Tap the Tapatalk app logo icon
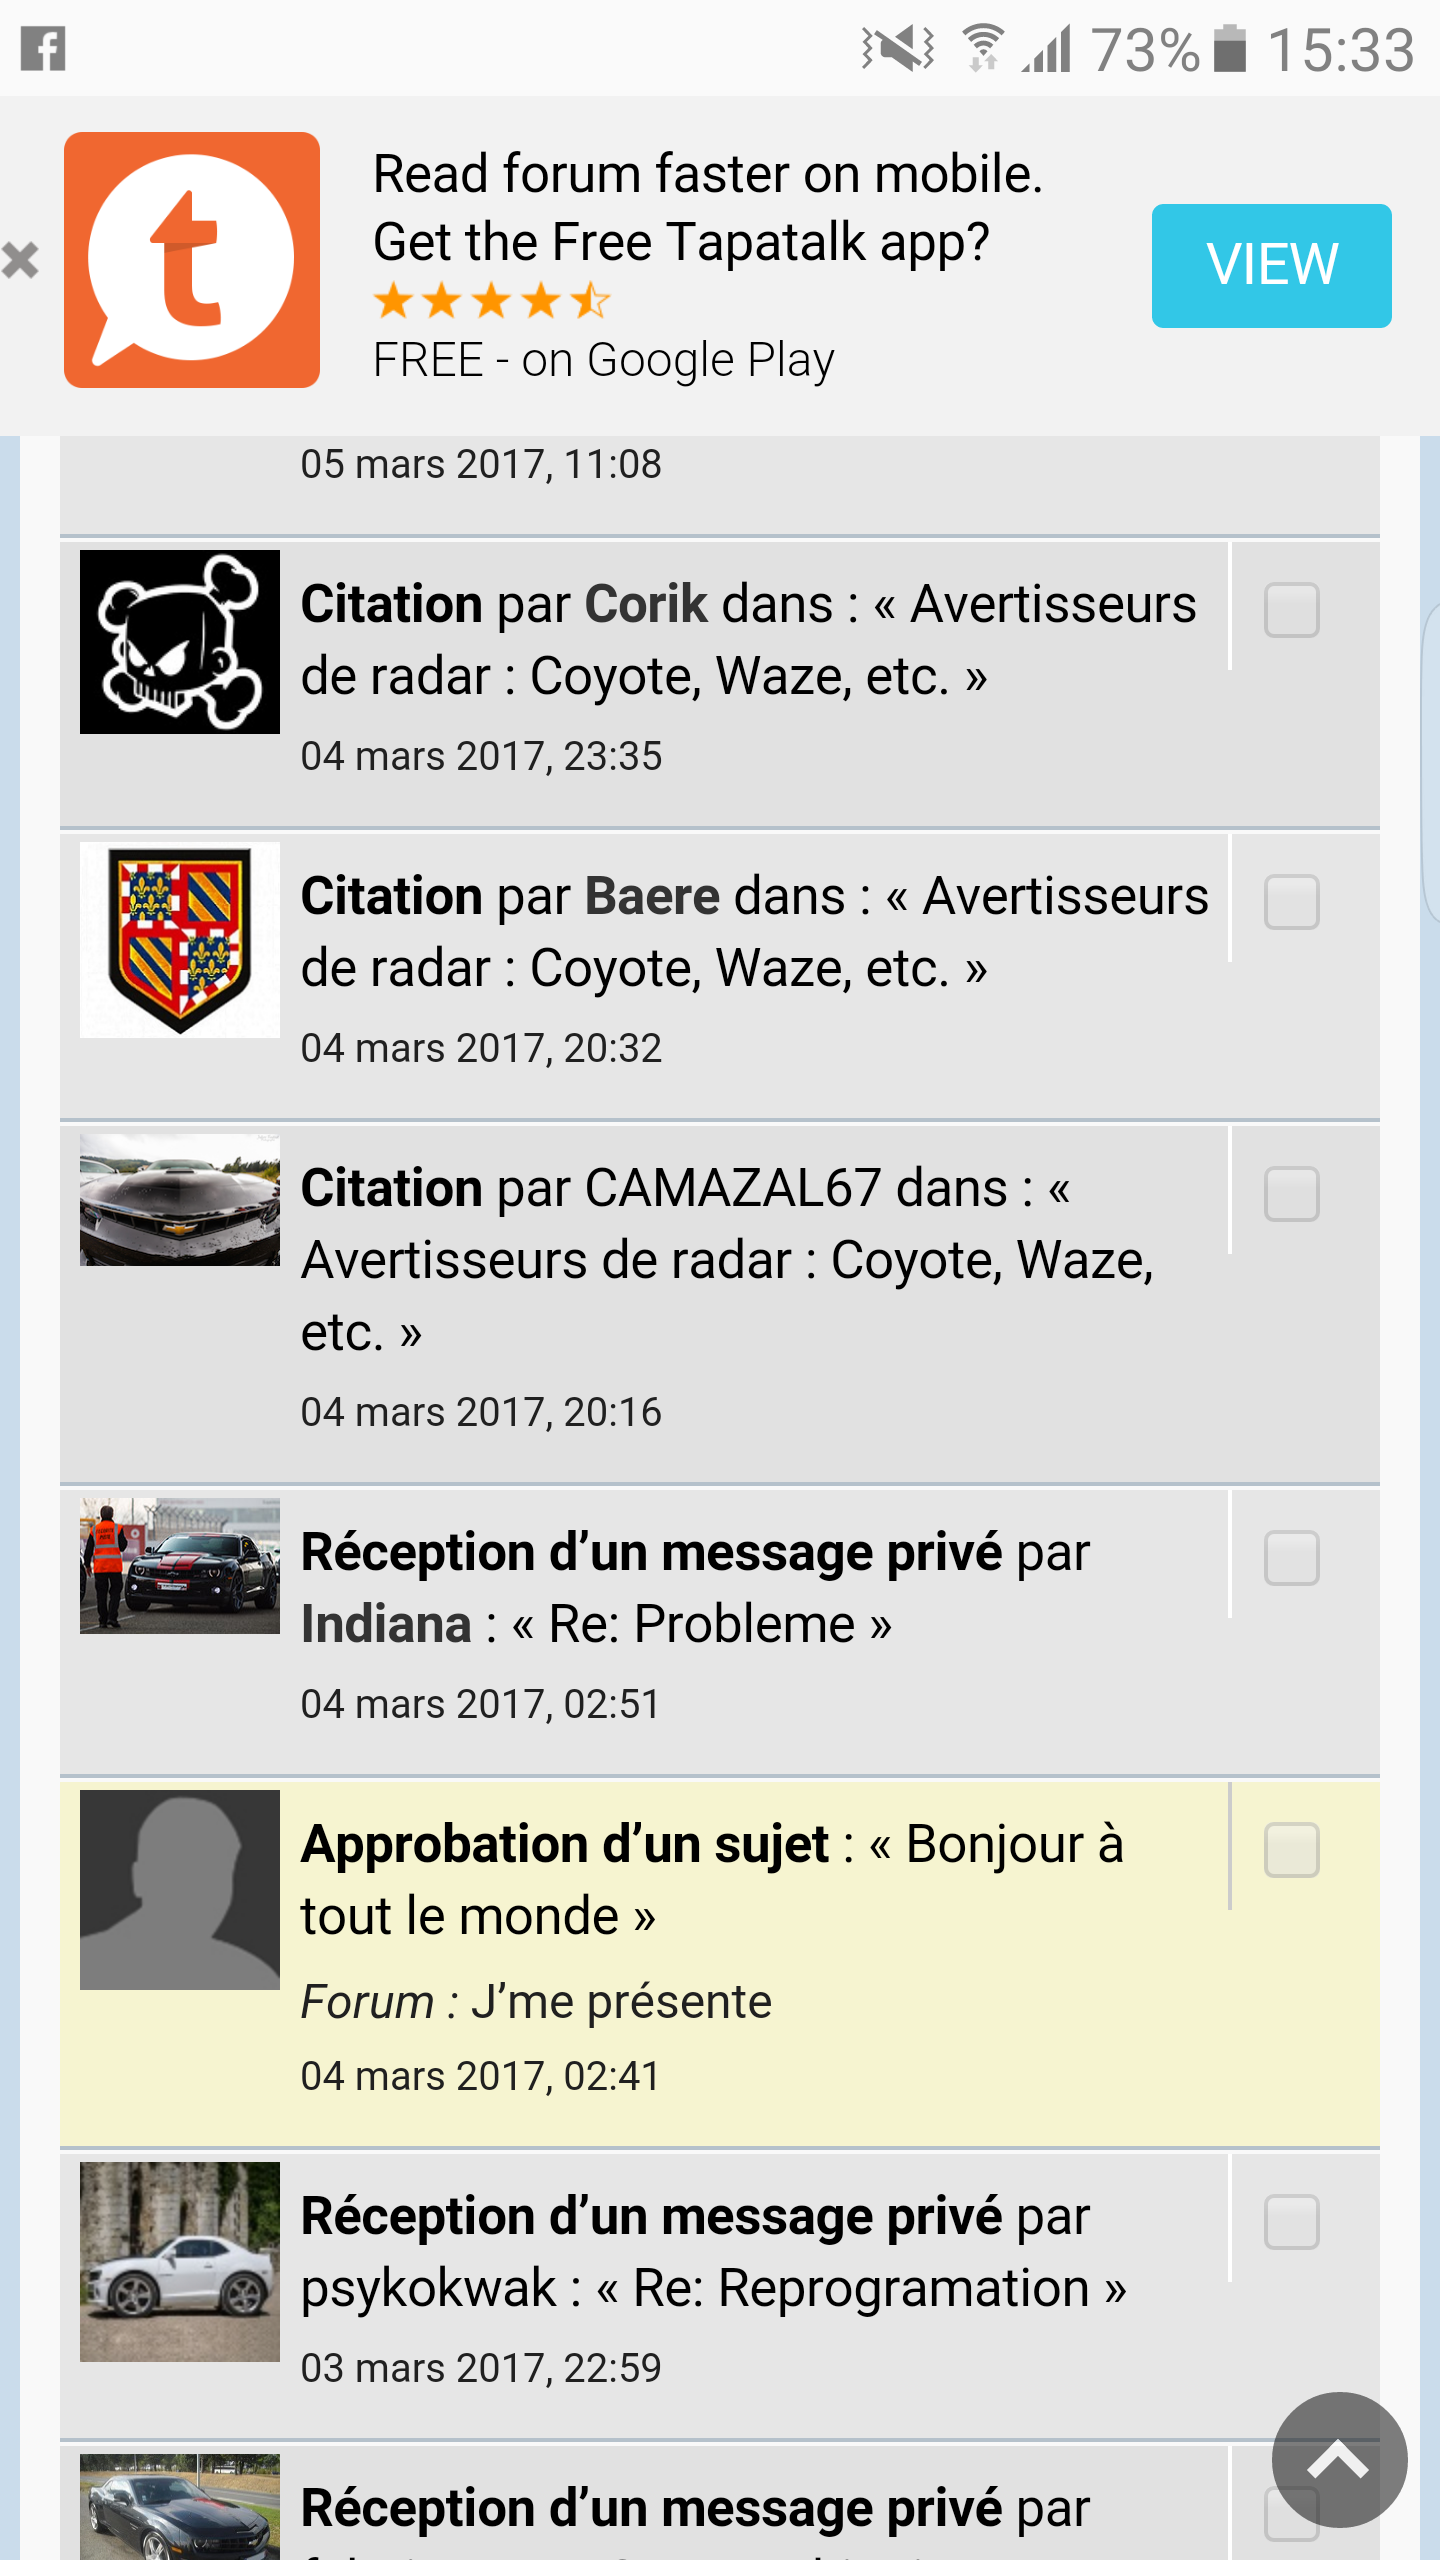 (x=192, y=260)
